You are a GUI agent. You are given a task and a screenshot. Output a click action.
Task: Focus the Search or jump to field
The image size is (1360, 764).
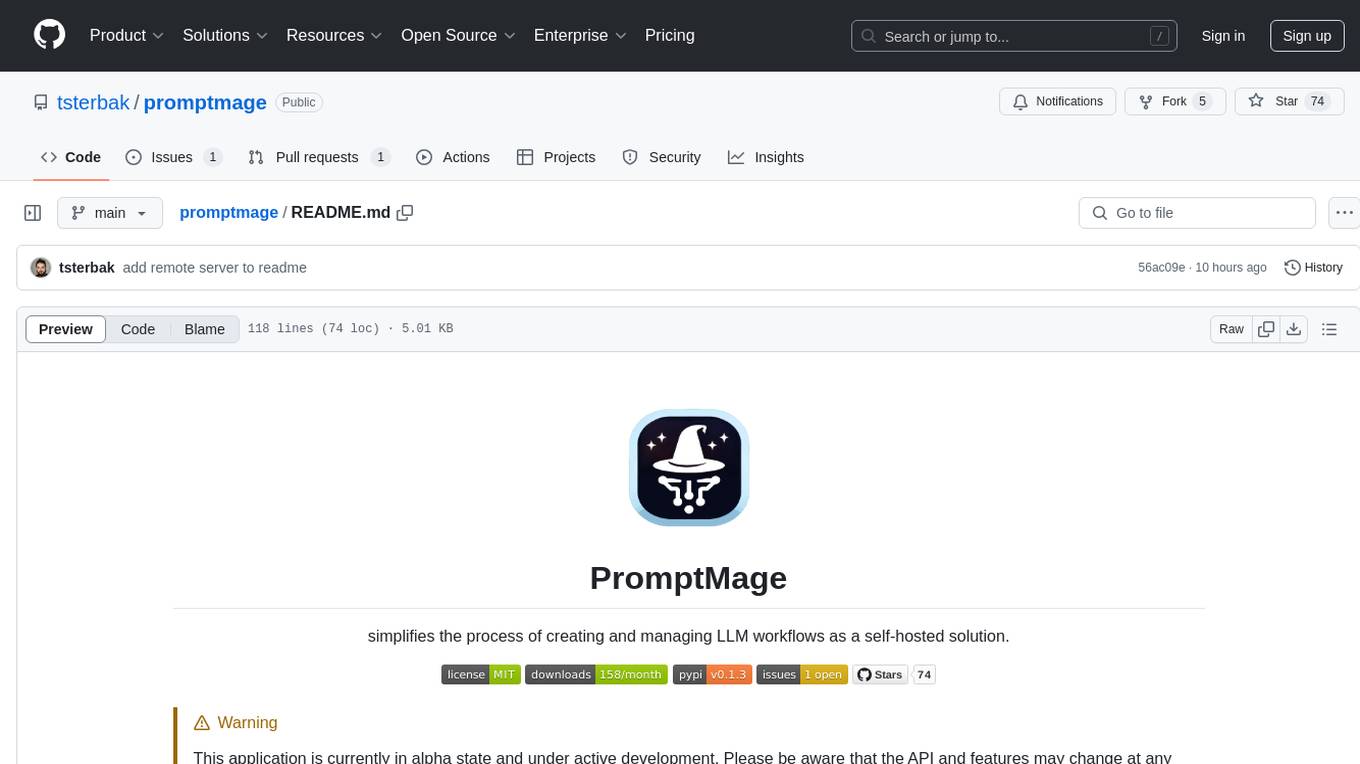point(1014,36)
